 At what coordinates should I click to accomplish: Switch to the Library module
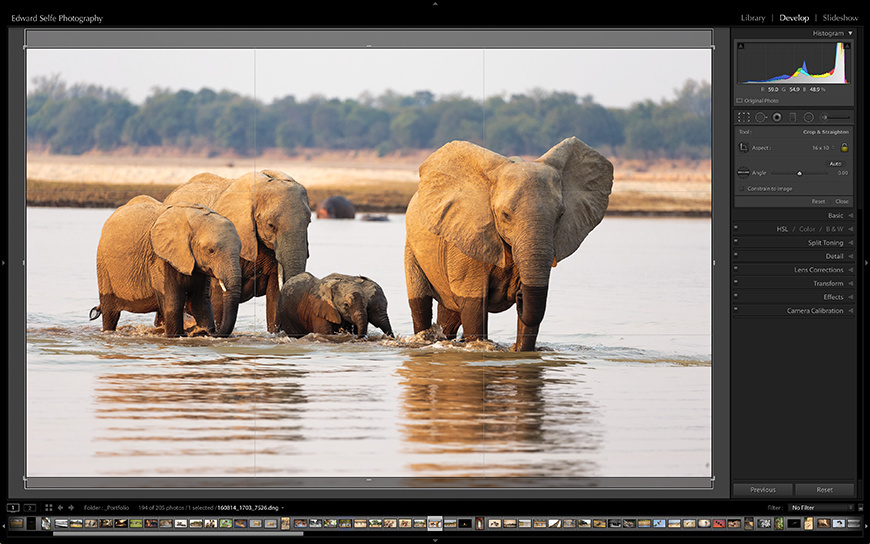pos(753,18)
